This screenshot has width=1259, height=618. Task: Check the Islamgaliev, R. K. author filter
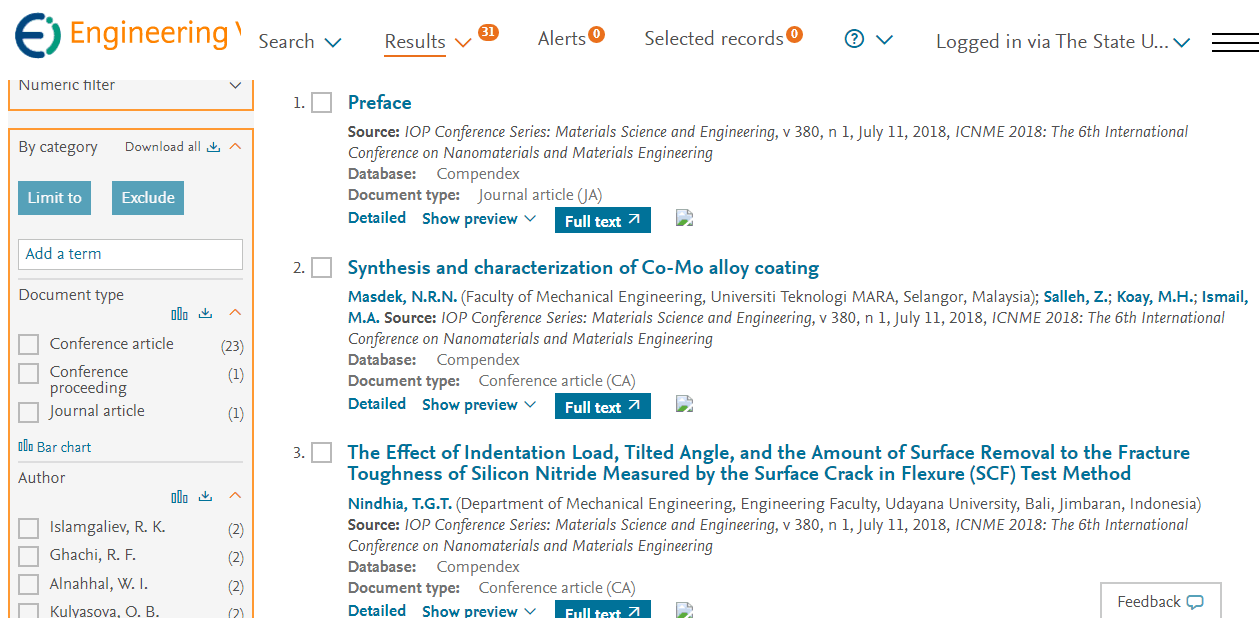point(29,528)
